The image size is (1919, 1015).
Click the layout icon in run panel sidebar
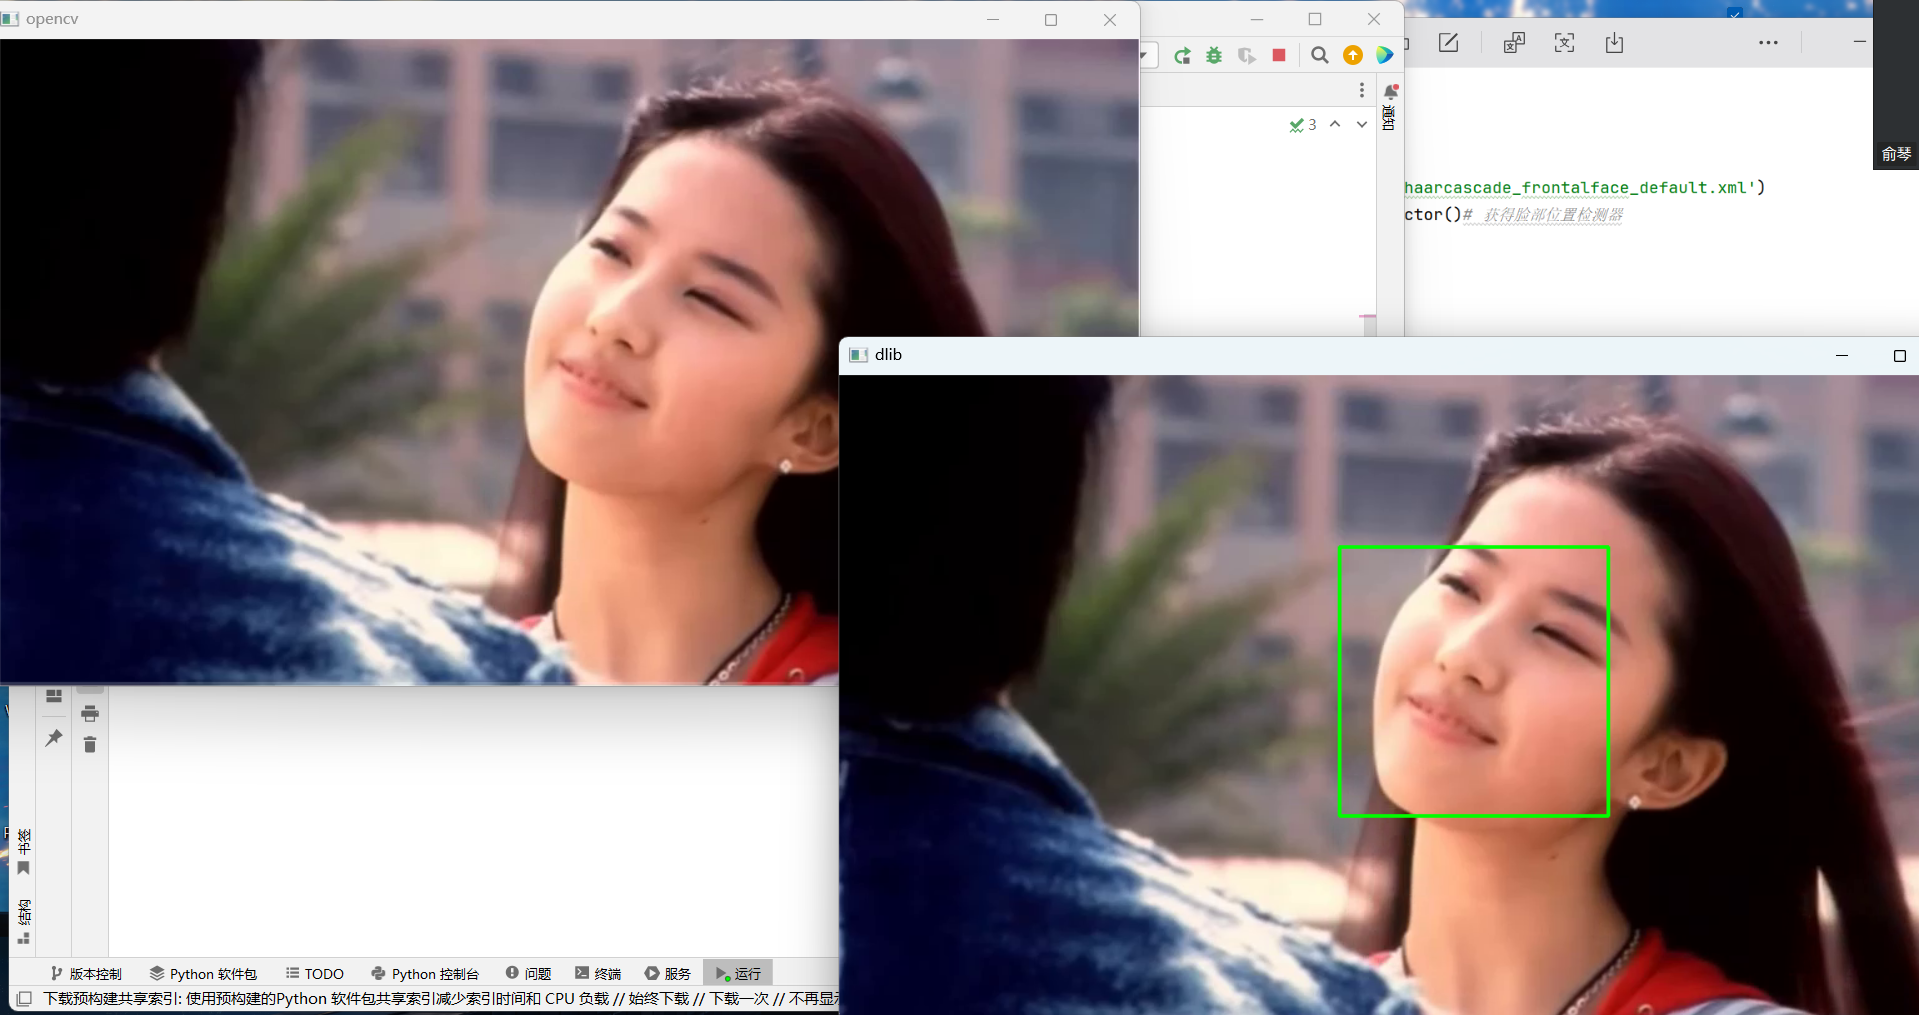pyautogui.click(x=54, y=695)
